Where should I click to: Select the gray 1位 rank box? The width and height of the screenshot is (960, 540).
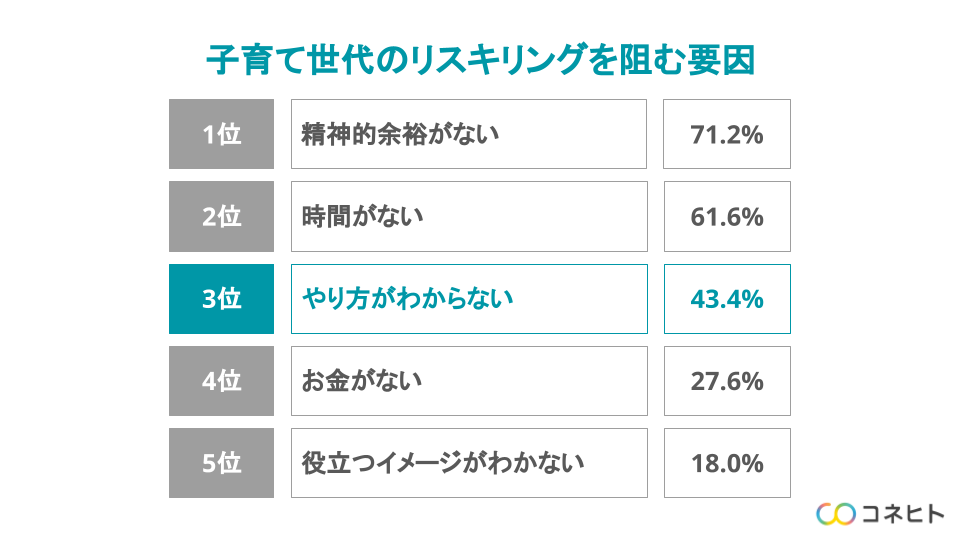tap(222, 134)
